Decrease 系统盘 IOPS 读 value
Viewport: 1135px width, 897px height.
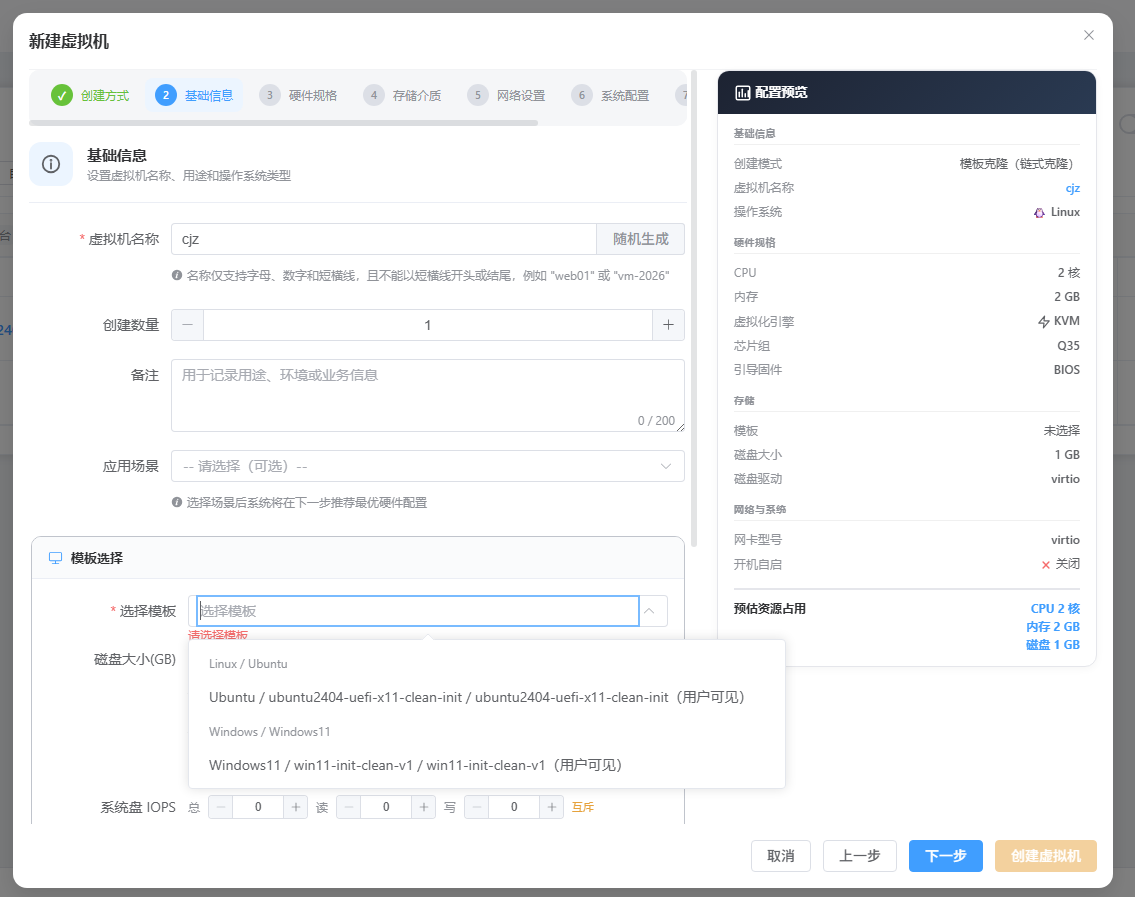349,807
